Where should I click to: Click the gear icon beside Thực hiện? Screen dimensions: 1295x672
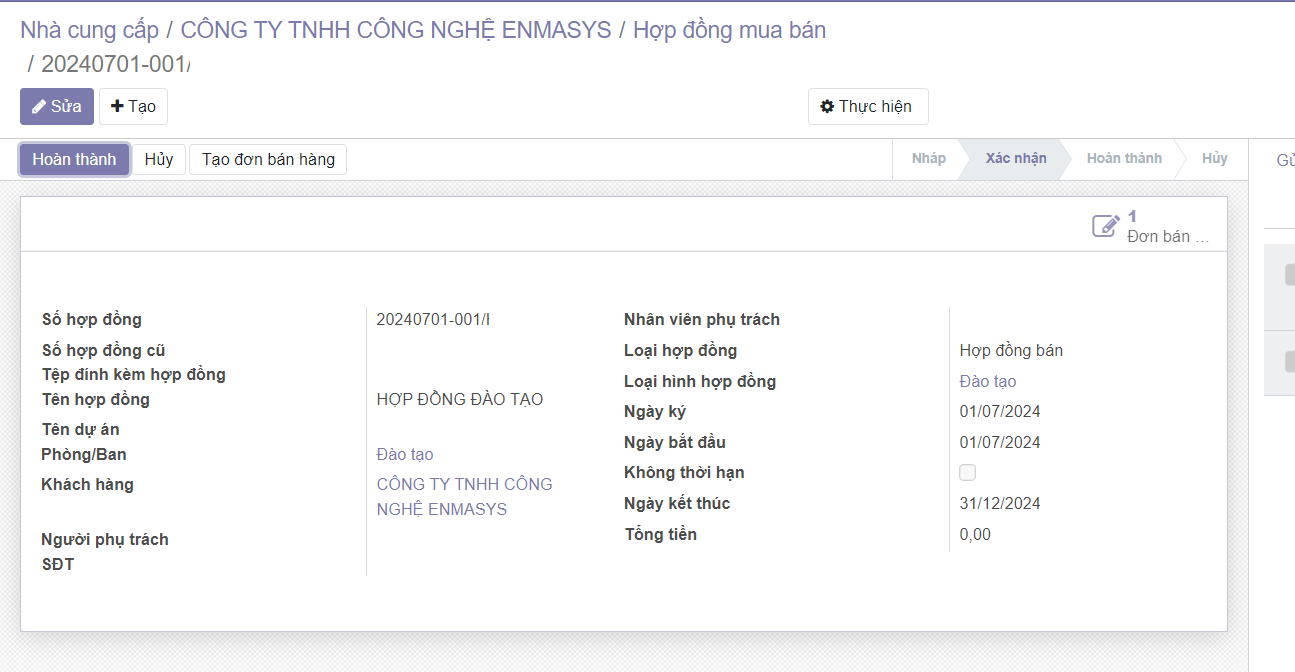(827, 107)
